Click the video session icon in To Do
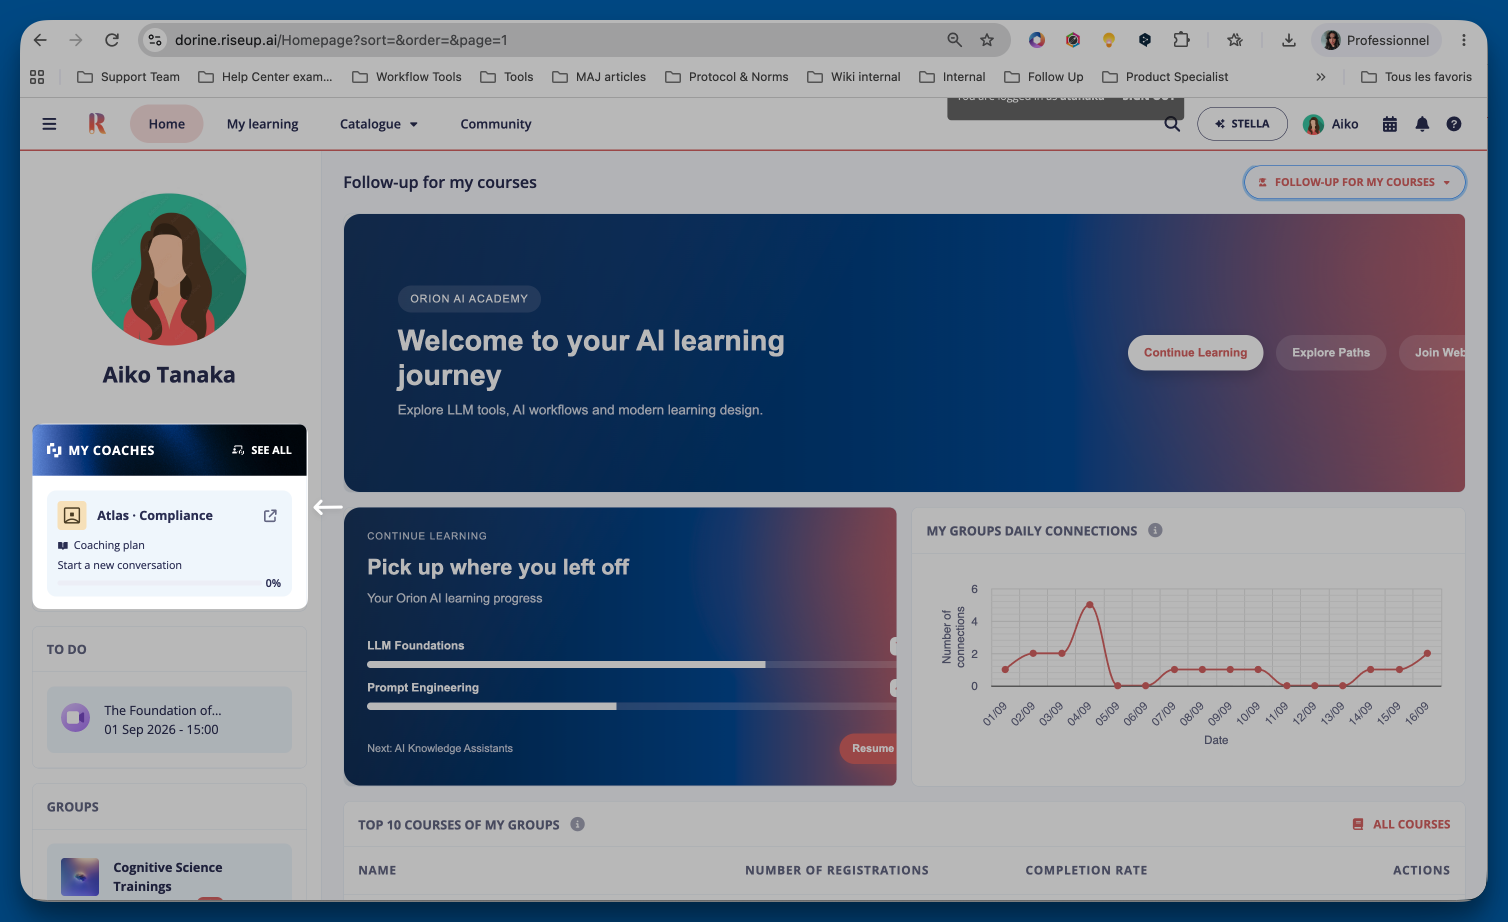Image resolution: width=1508 pixels, height=922 pixels. pyautogui.click(x=76, y=718)
